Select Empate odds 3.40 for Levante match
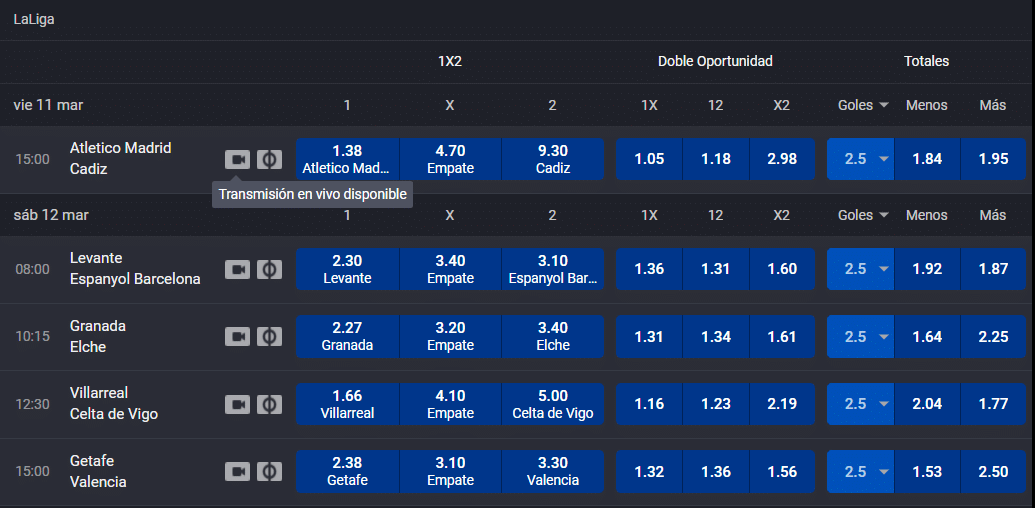This screenshot has width=1035, height=508. (x=450, y=269)
